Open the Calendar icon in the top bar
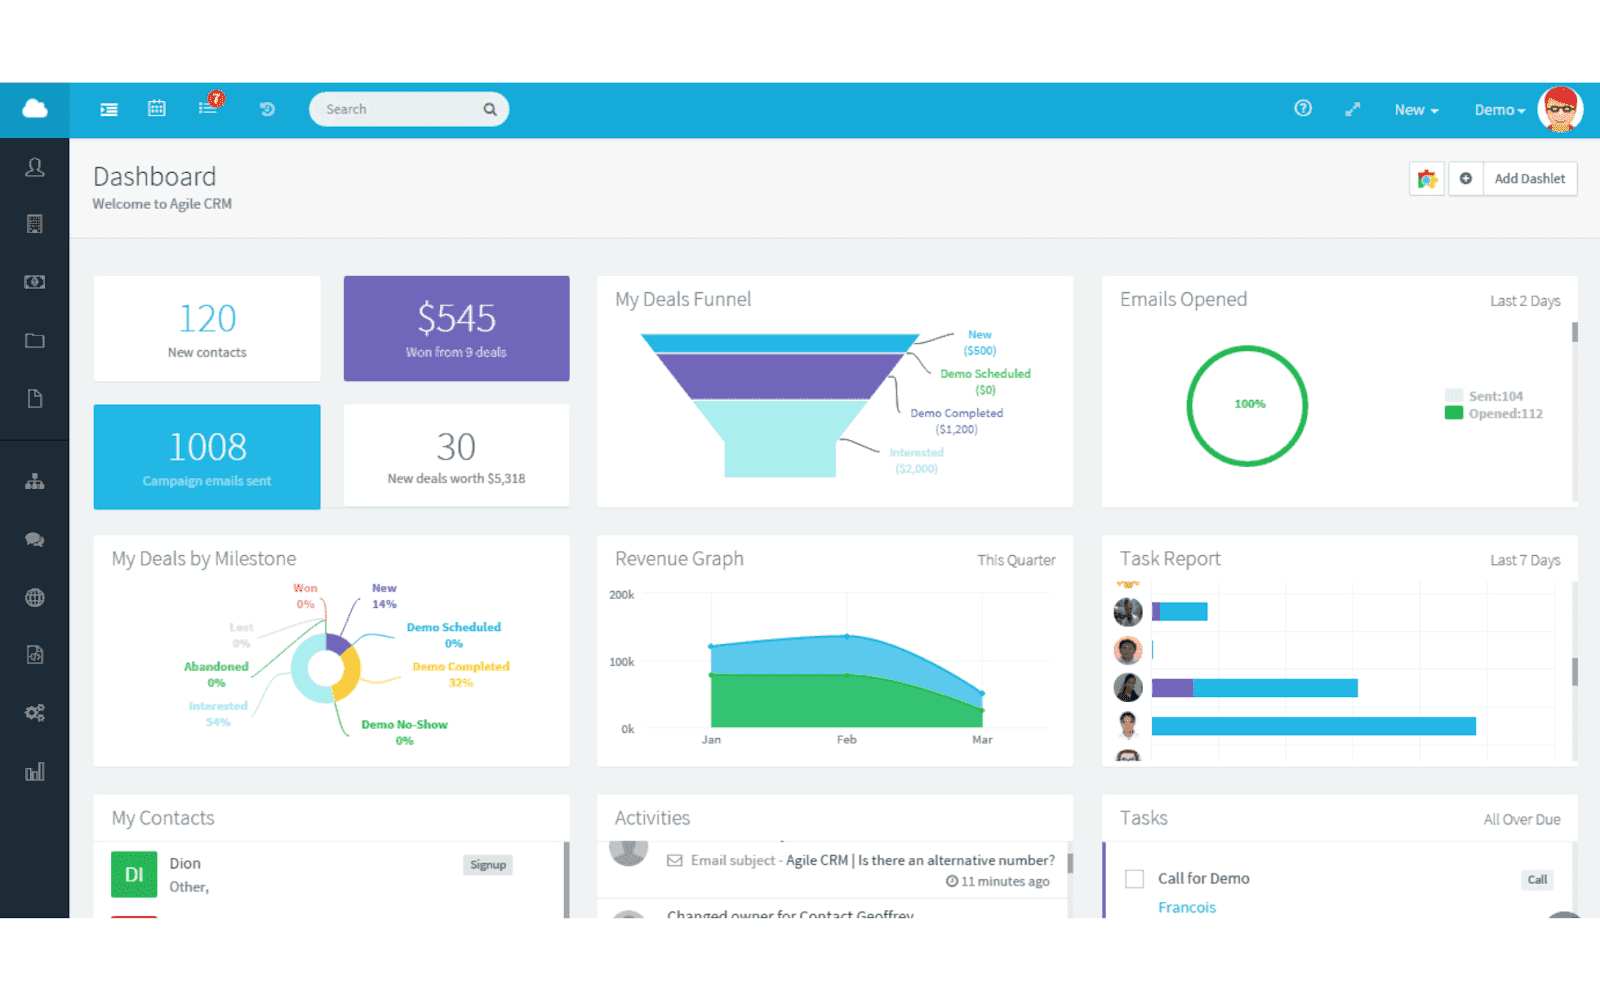The width and height of the screenshot is (1600, 1004). 156,109
